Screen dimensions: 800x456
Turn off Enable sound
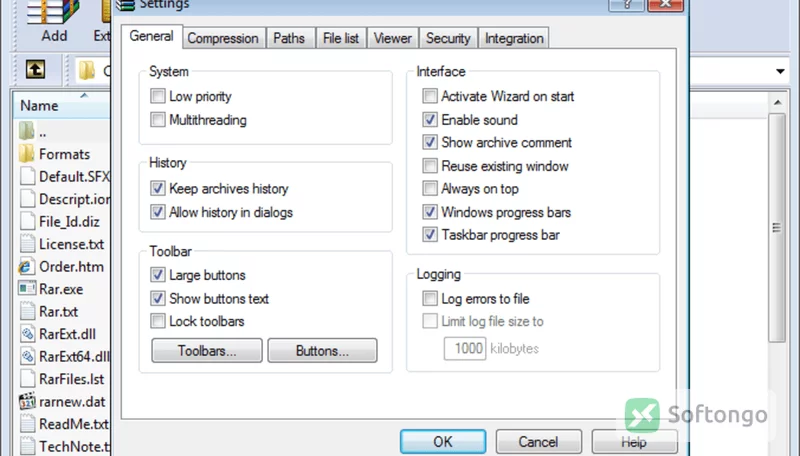tap(430, 119)
